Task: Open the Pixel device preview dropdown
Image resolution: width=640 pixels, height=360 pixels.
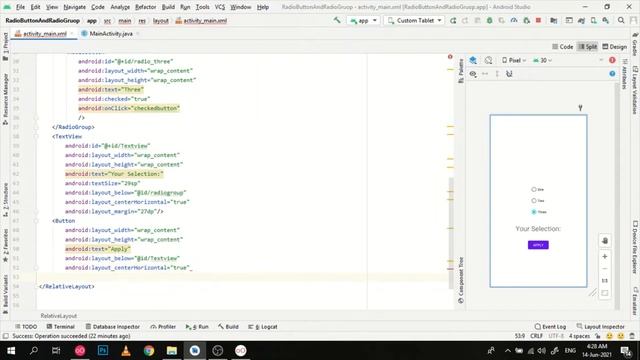Action: pos(514,60)
